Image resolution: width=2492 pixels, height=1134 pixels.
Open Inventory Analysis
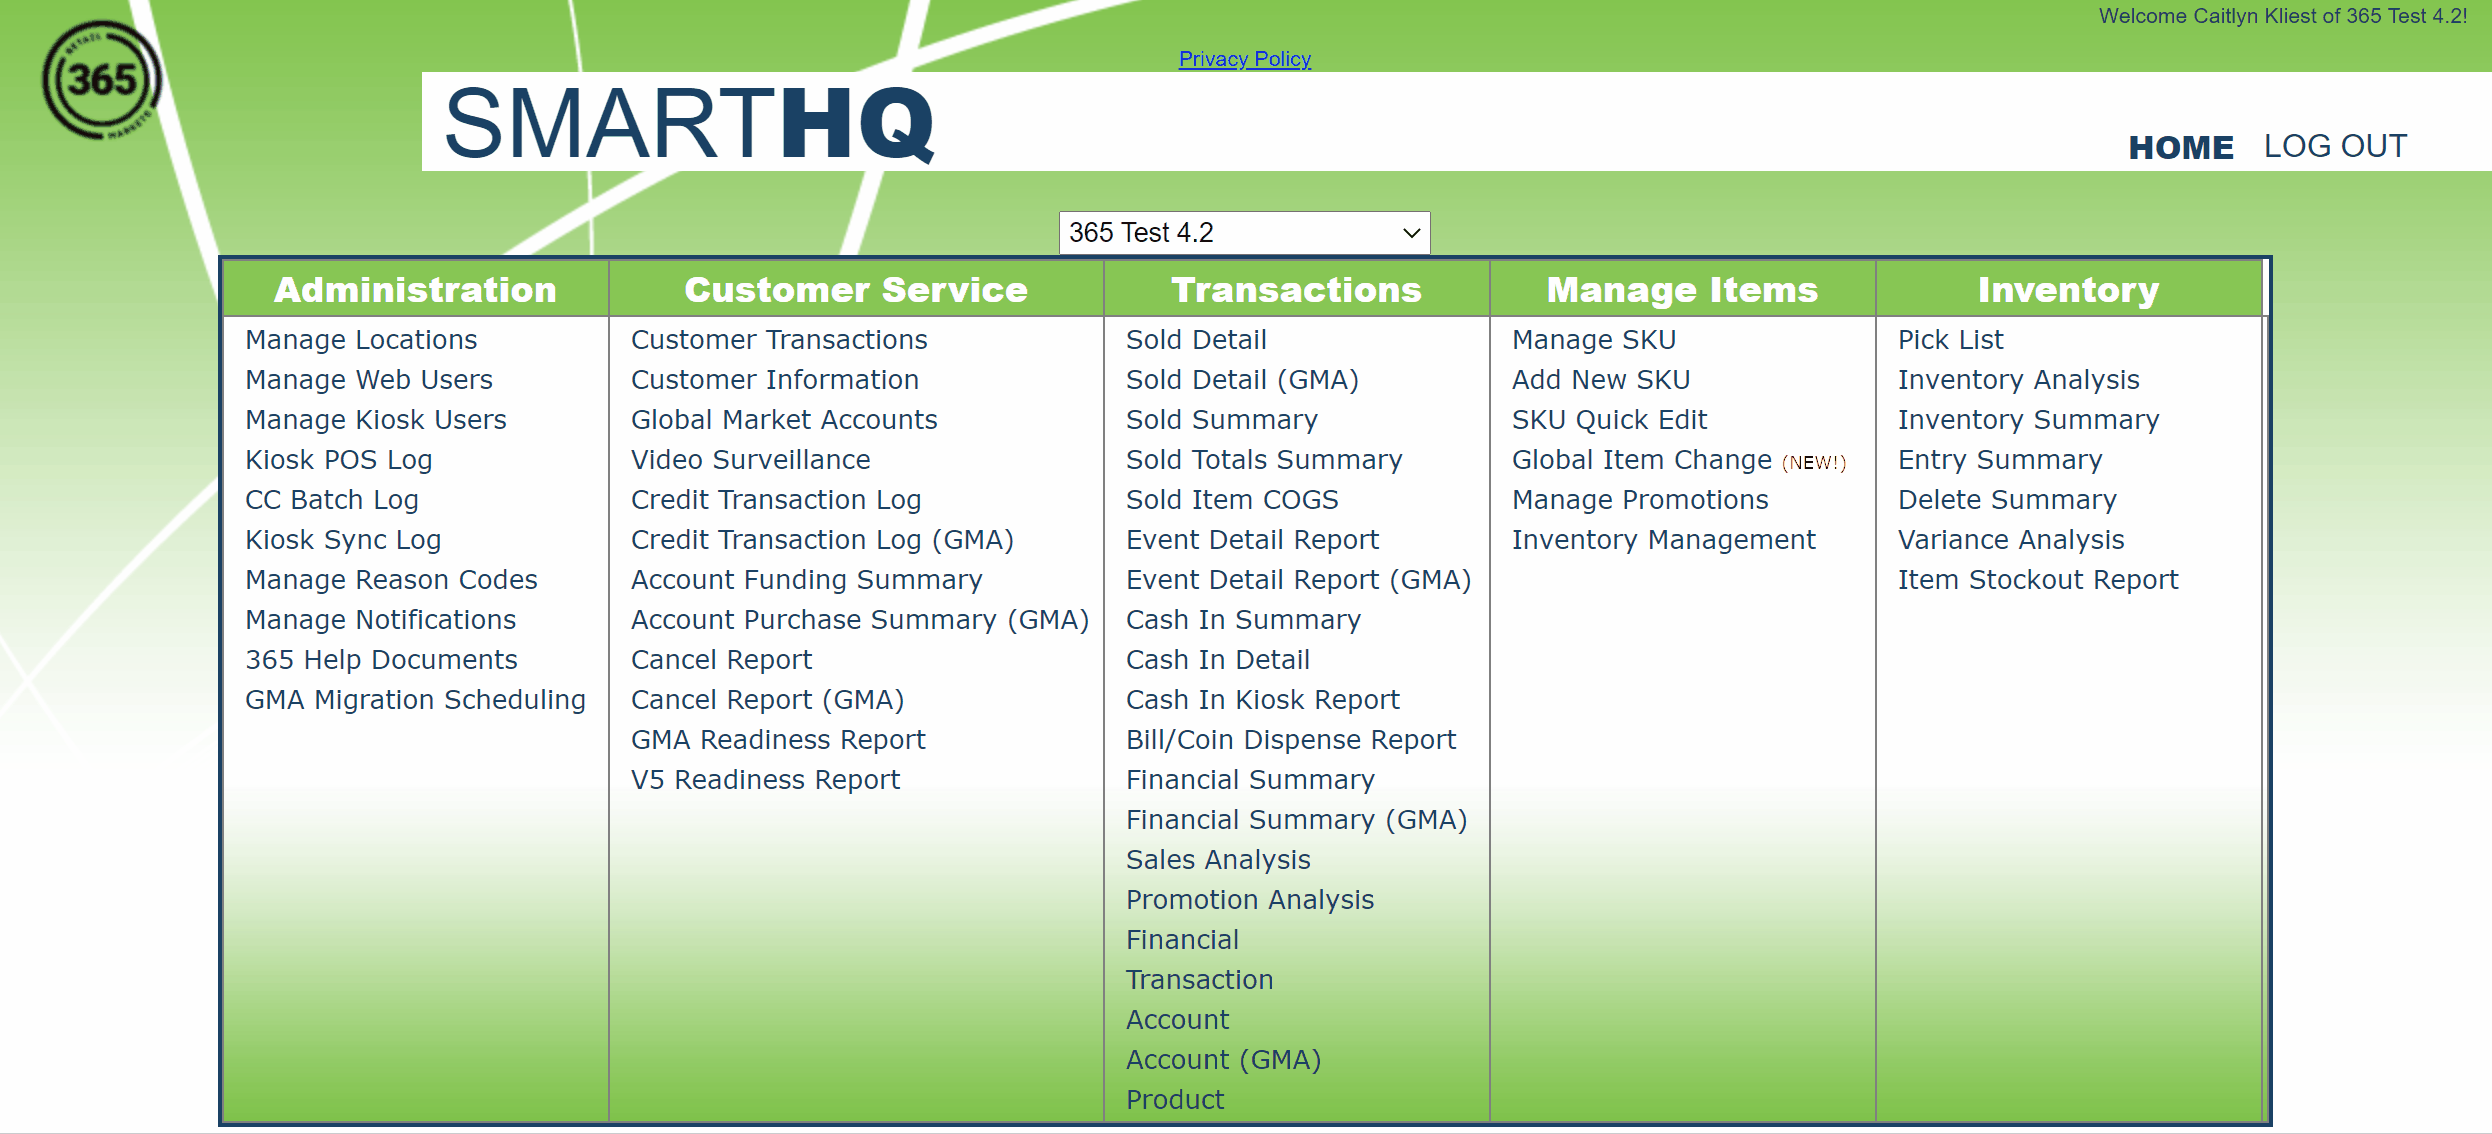2018,380
